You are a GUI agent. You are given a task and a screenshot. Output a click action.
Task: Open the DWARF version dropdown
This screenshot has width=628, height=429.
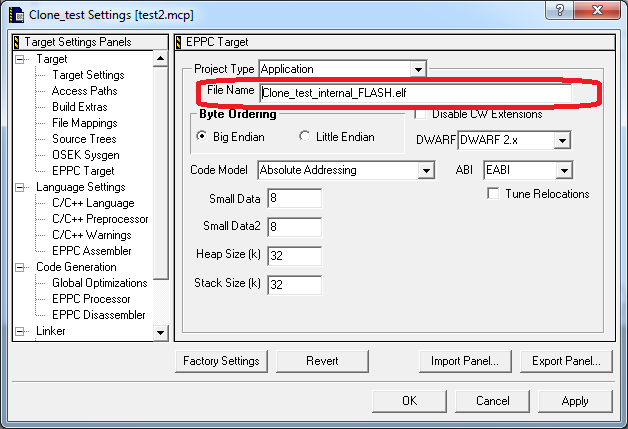tap(562, 140)
